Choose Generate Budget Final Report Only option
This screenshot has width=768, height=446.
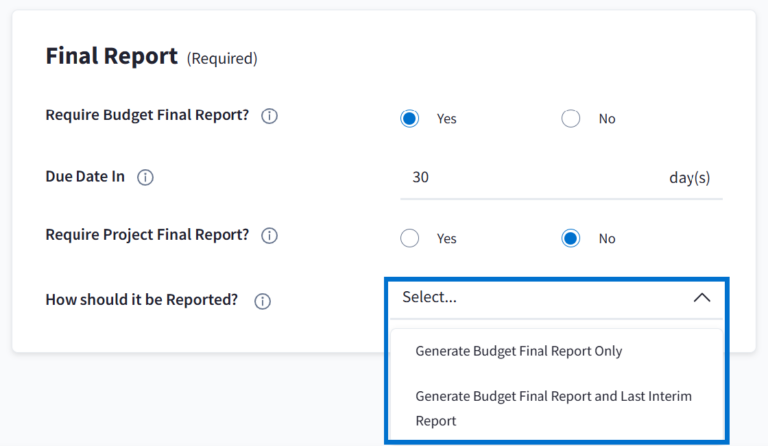[518, 351]
